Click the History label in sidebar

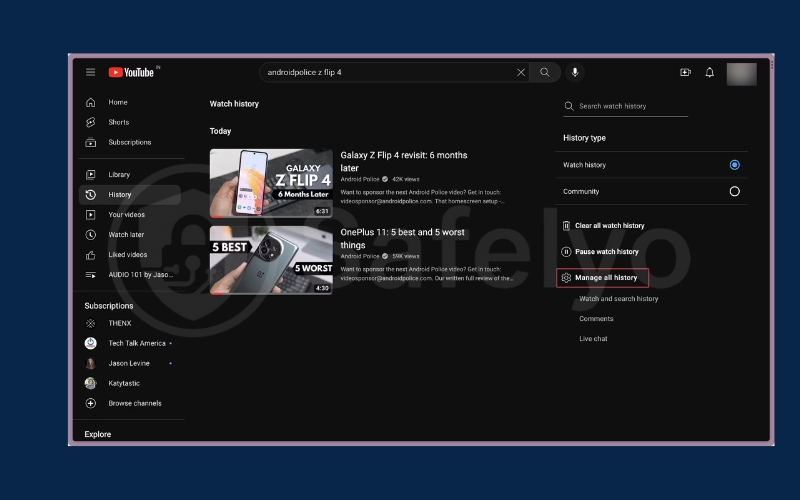tap(120, 194)
